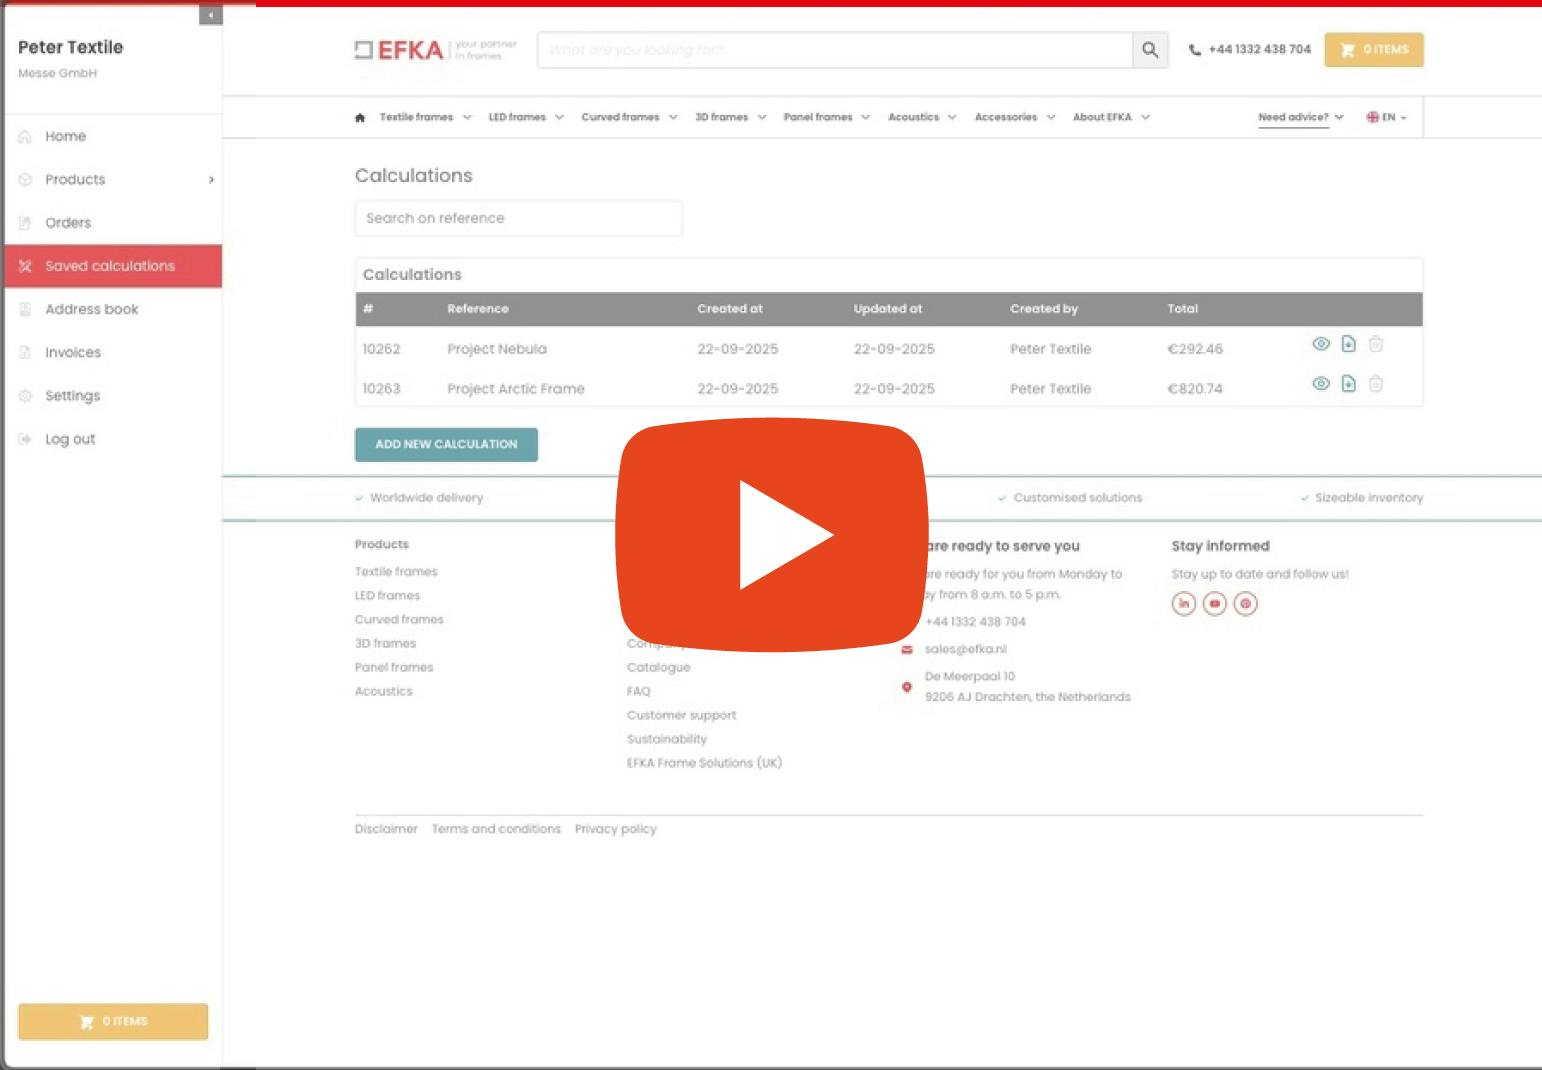Open the YouTube social icon in footer
Screen dimensions: 1542x1070
(1215, 604)
